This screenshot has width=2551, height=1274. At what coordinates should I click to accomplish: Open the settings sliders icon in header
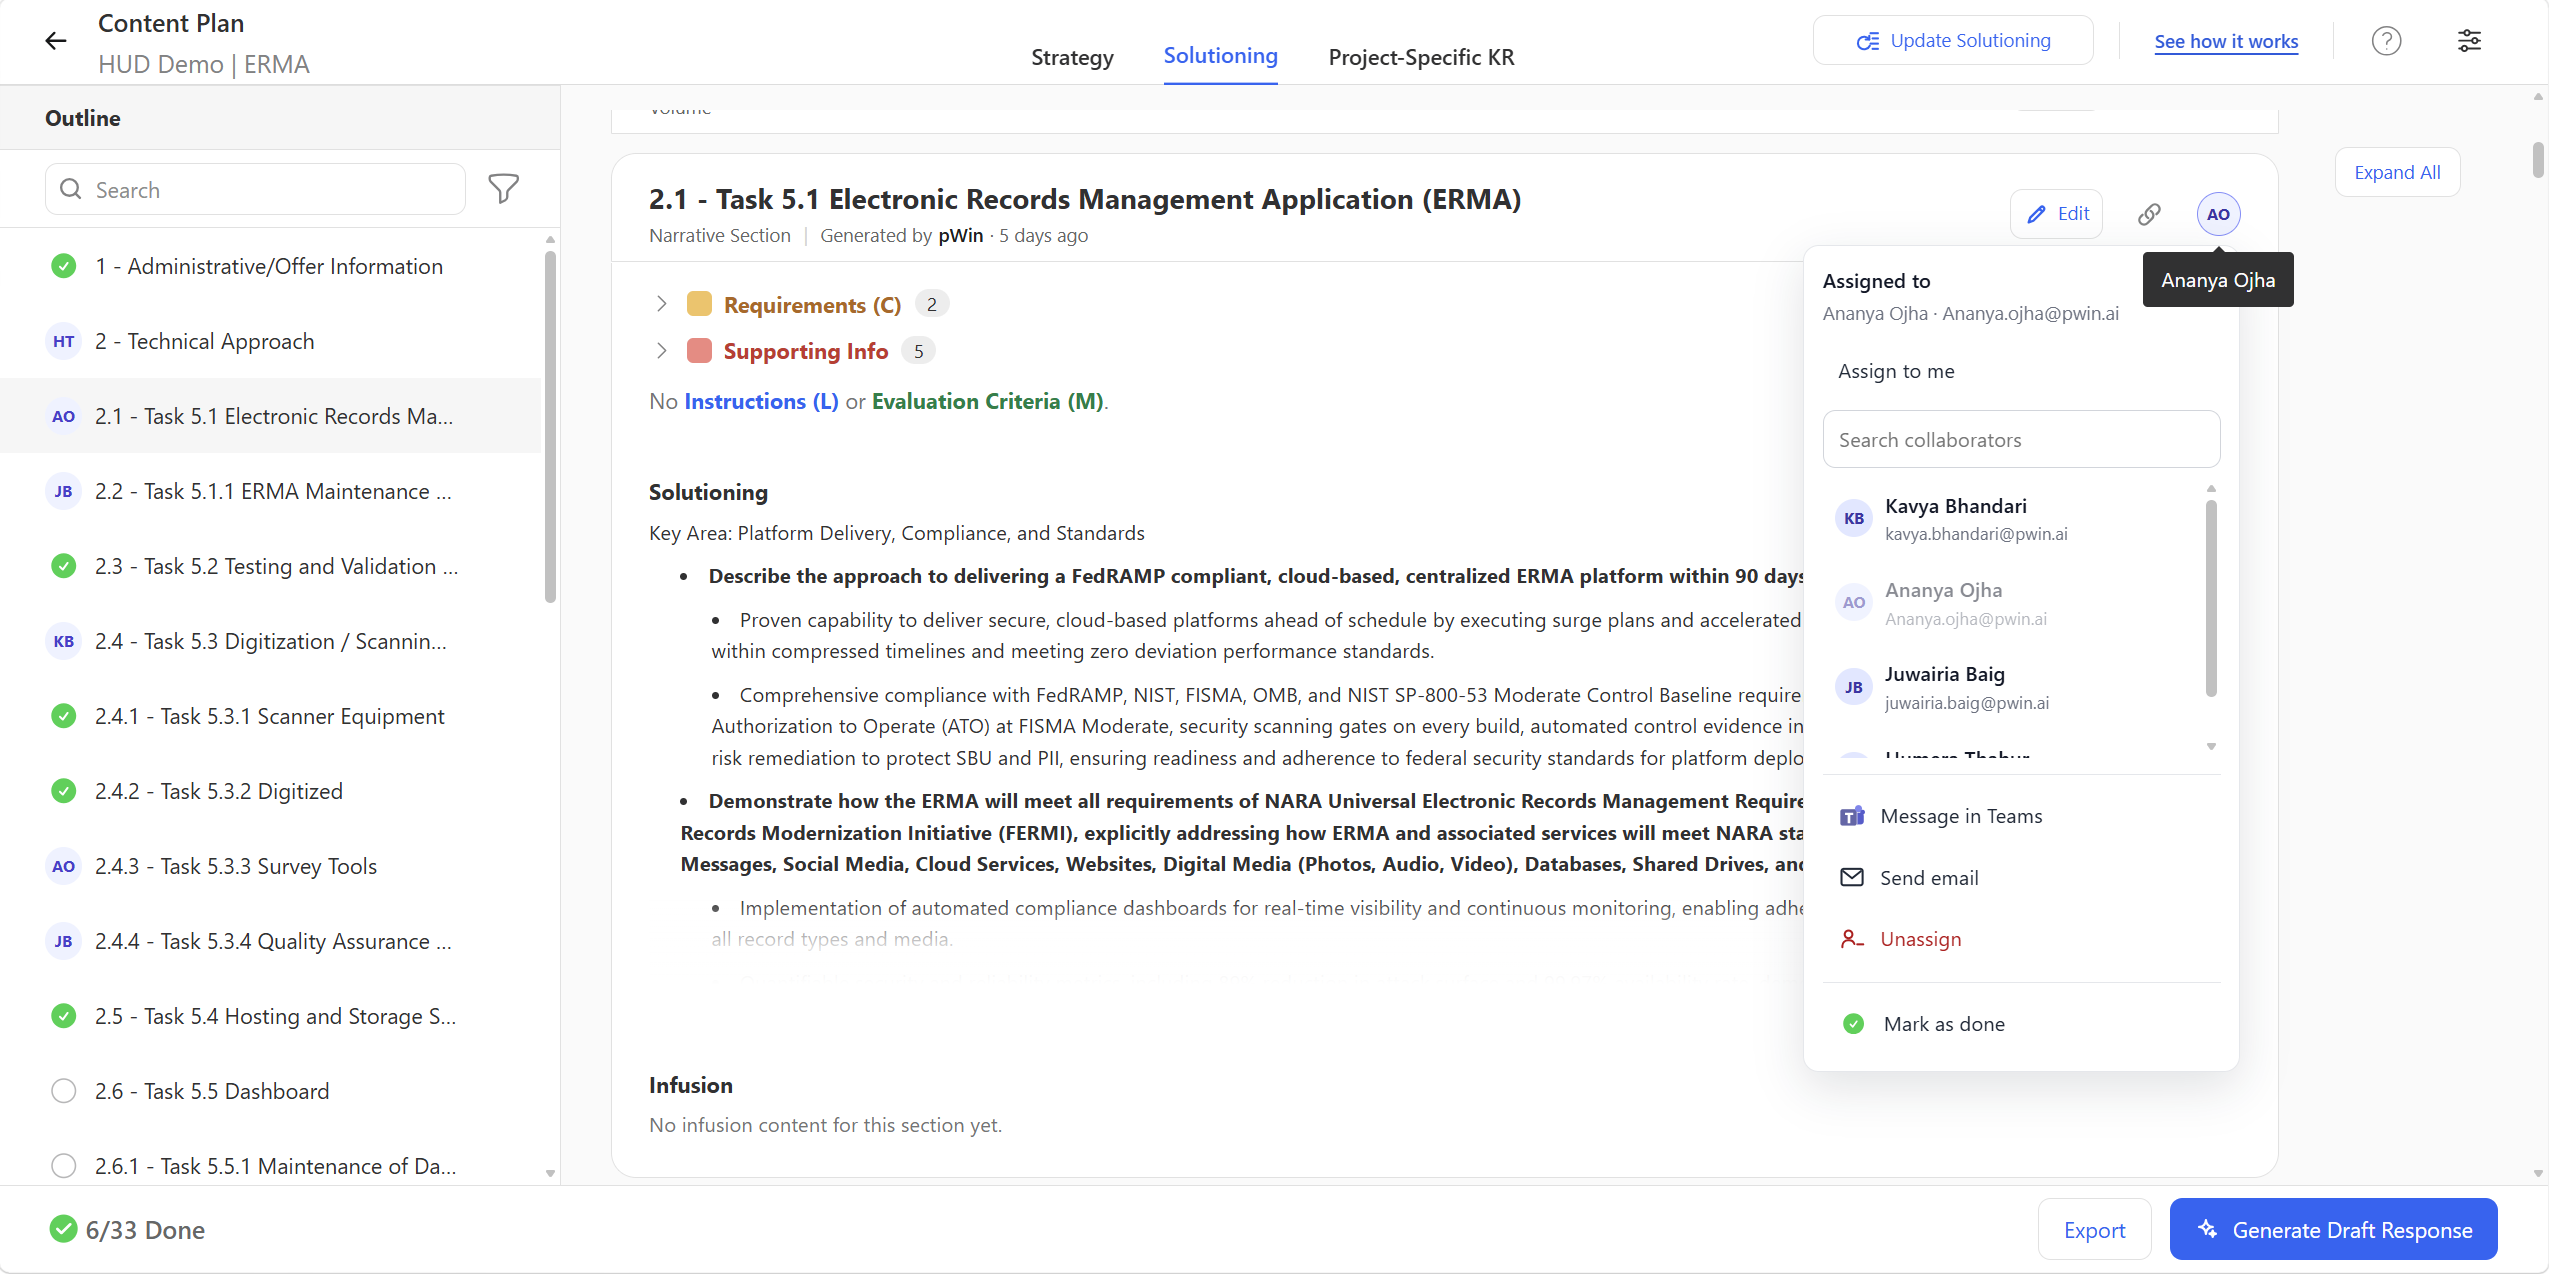click(x=2469, y=41)
